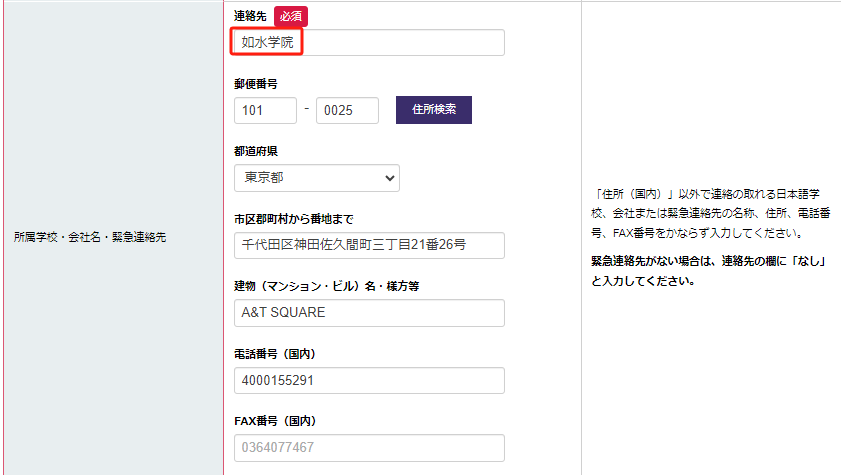841x475 pixels.
Task: Click the 市区郡町村から番地まで address field
Action: tap(369, 245)
